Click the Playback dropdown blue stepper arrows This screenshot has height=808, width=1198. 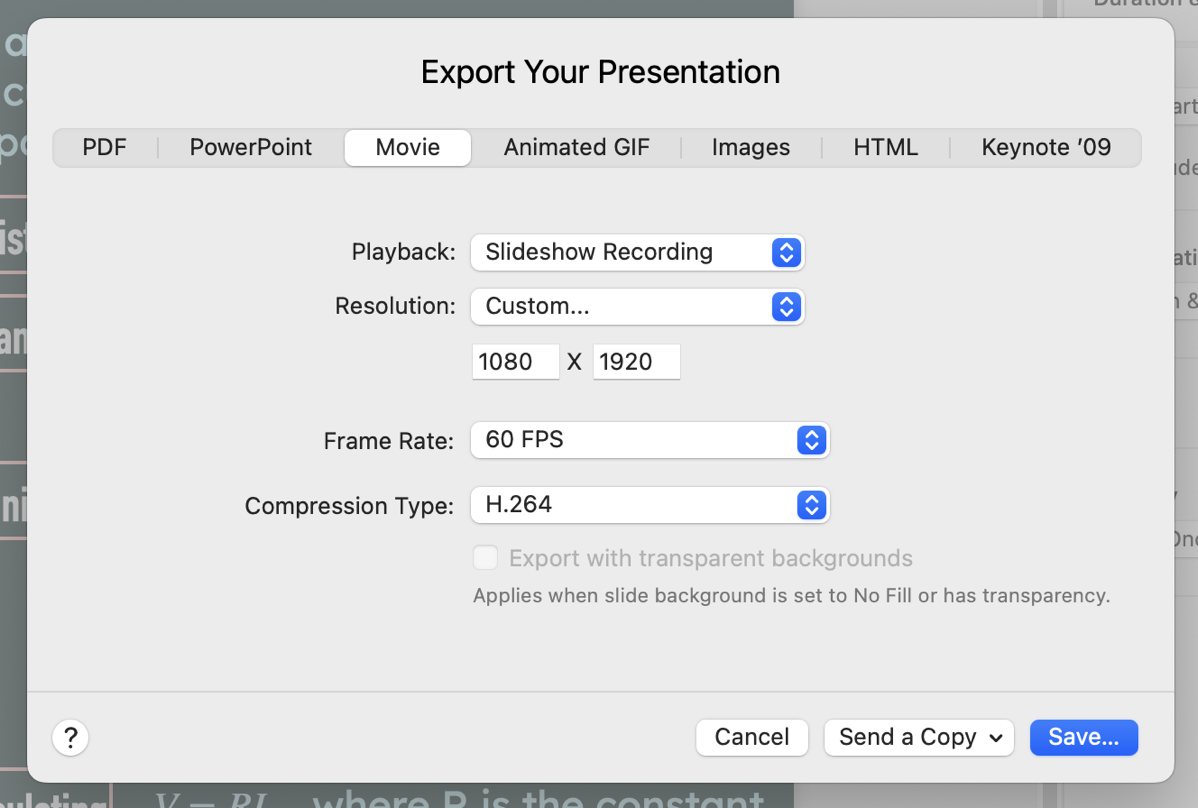[x=787, y=252]
